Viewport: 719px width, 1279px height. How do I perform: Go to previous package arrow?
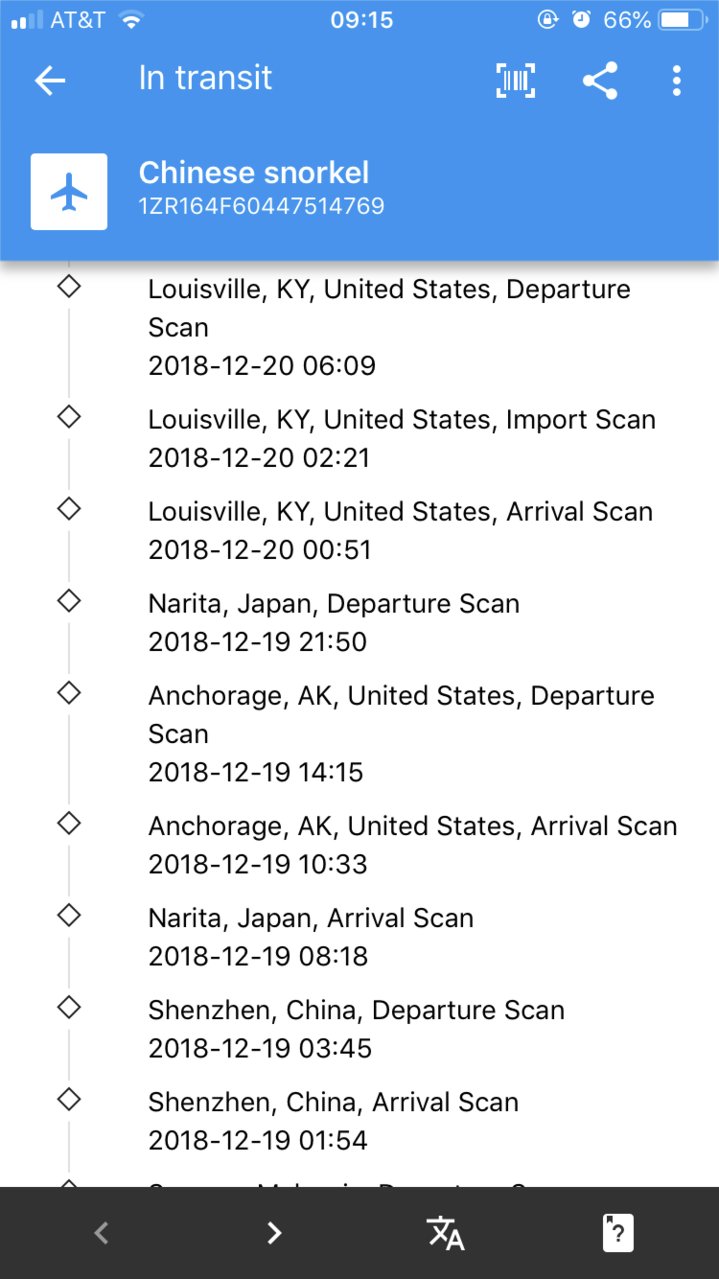101,1233
